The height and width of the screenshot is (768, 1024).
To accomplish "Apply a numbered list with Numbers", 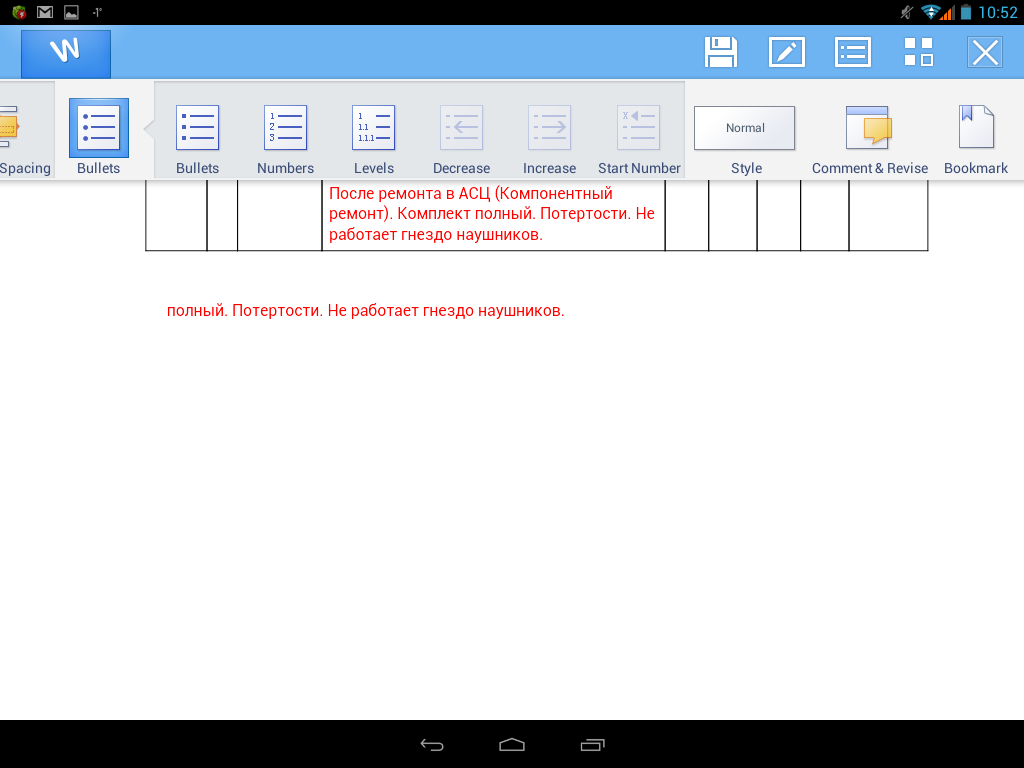I will 285,138.
